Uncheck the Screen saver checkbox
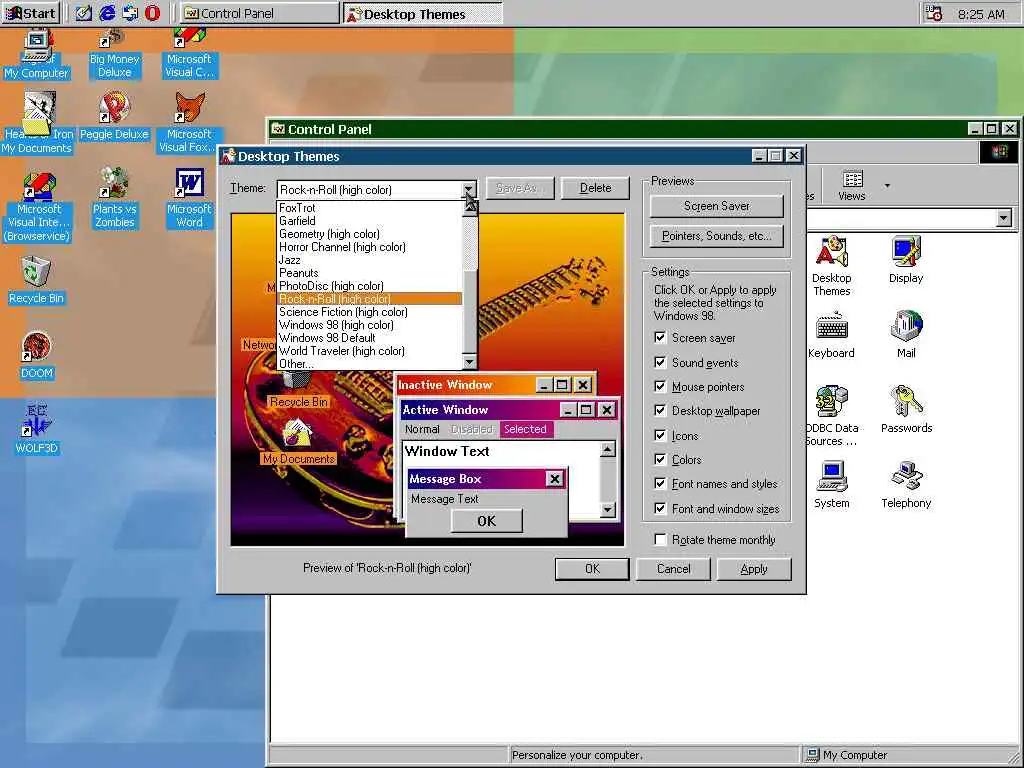 coord(660,338)
